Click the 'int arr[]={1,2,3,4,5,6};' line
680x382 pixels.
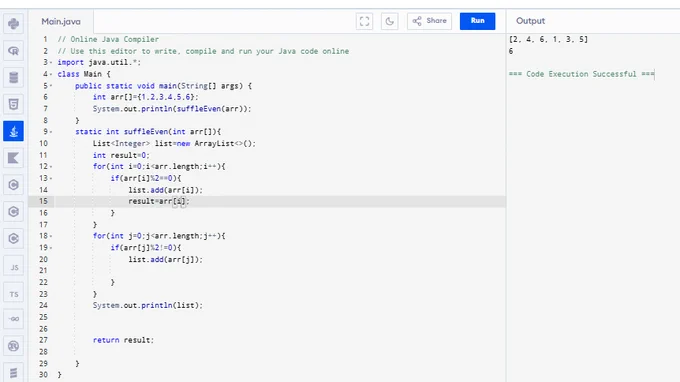pyautogui.click(x=145, y=97)
